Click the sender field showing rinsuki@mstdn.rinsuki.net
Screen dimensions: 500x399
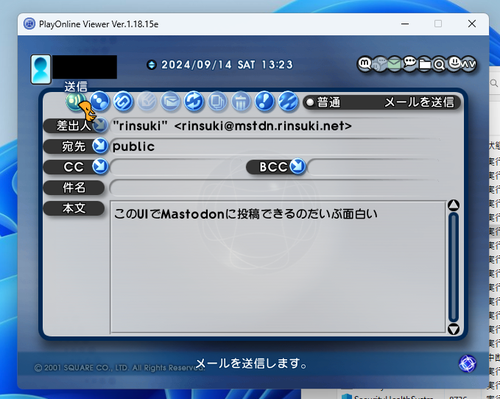[275, 126]
